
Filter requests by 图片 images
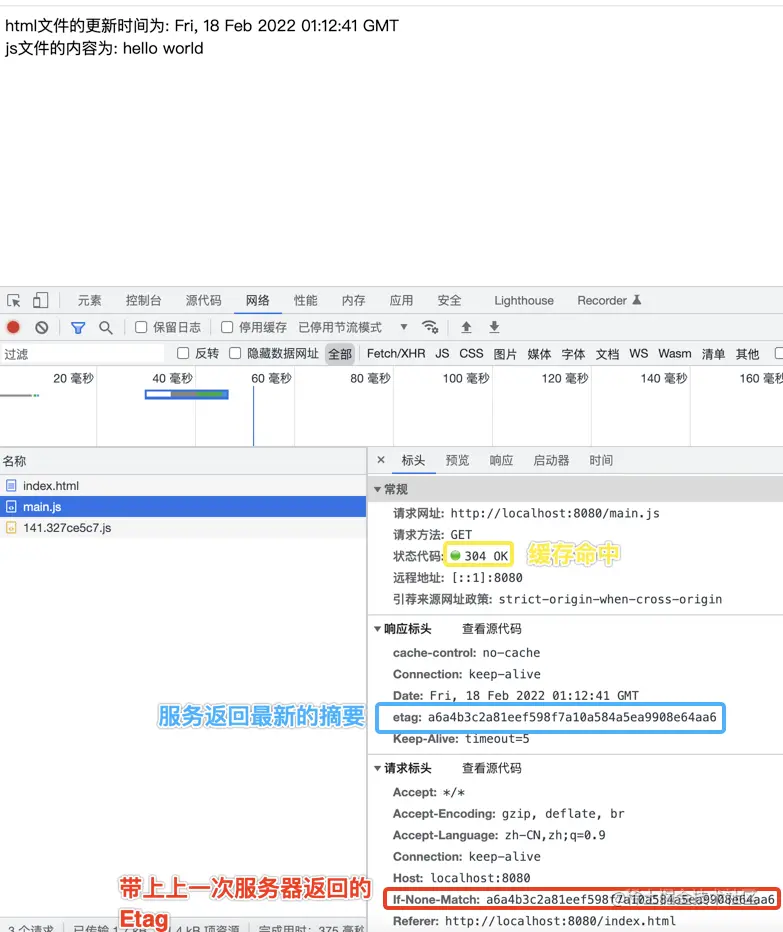click(505, 354)
